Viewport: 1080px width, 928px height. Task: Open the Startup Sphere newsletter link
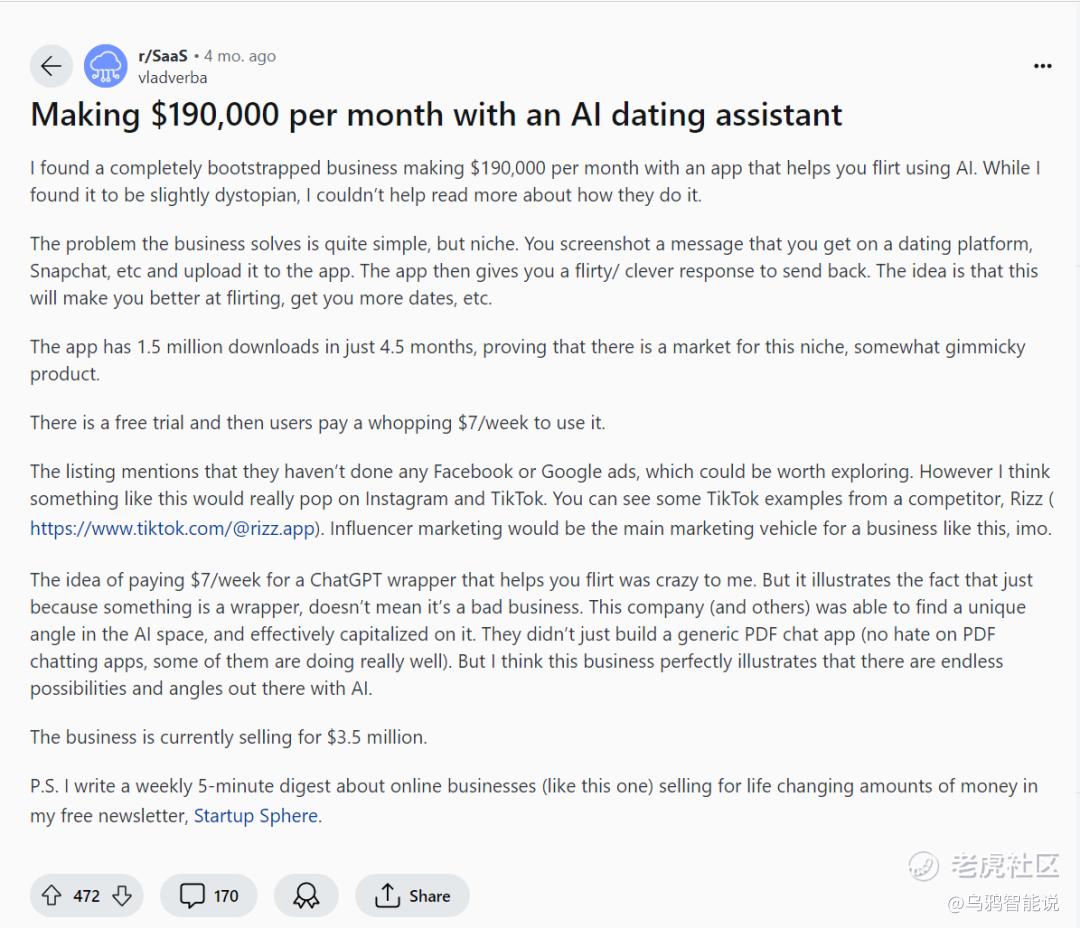(256, 816)
